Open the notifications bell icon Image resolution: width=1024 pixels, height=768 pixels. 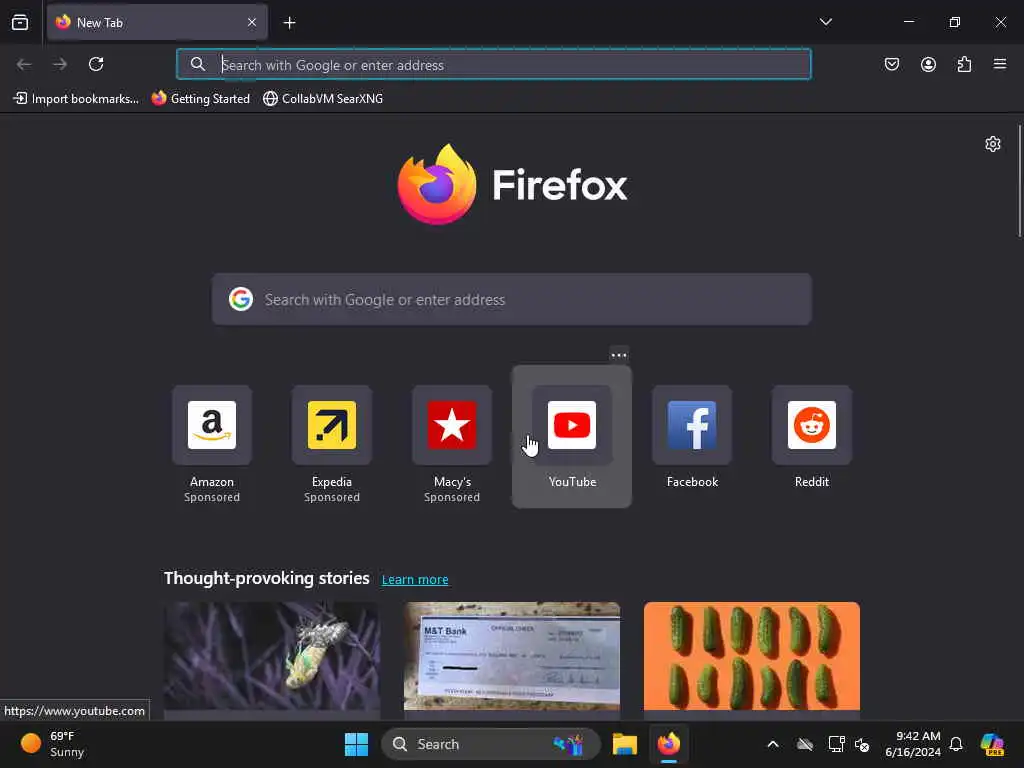point(956,744)
